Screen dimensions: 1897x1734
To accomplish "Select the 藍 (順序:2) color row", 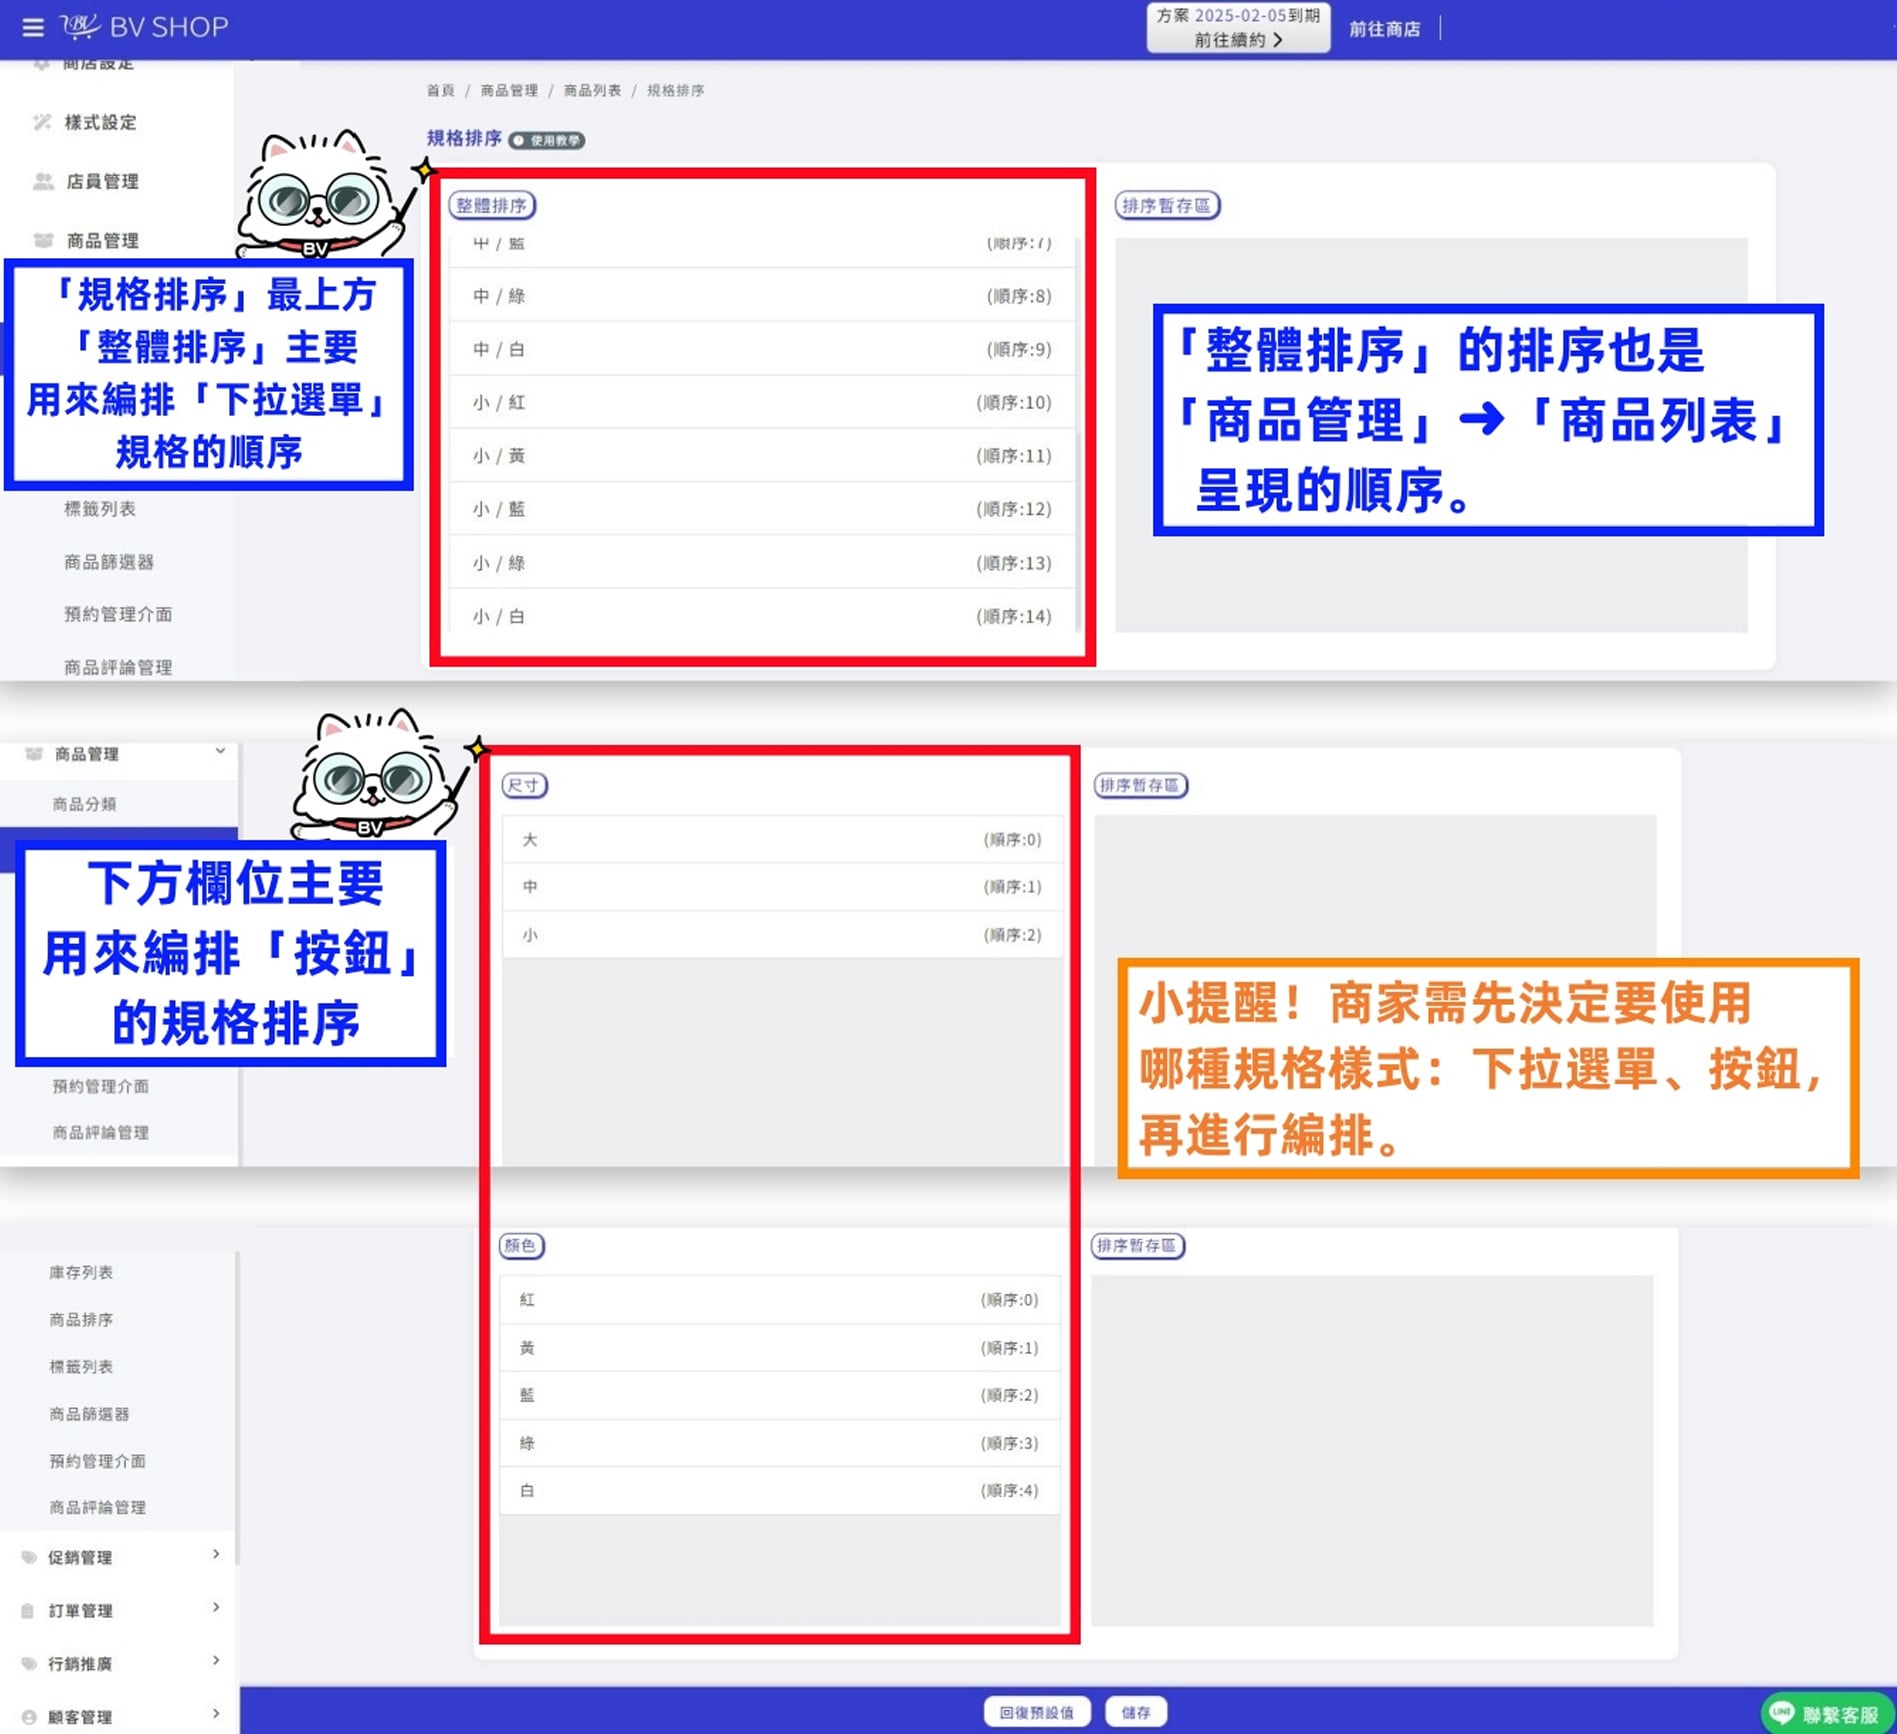I will (x=779, y=1394).
